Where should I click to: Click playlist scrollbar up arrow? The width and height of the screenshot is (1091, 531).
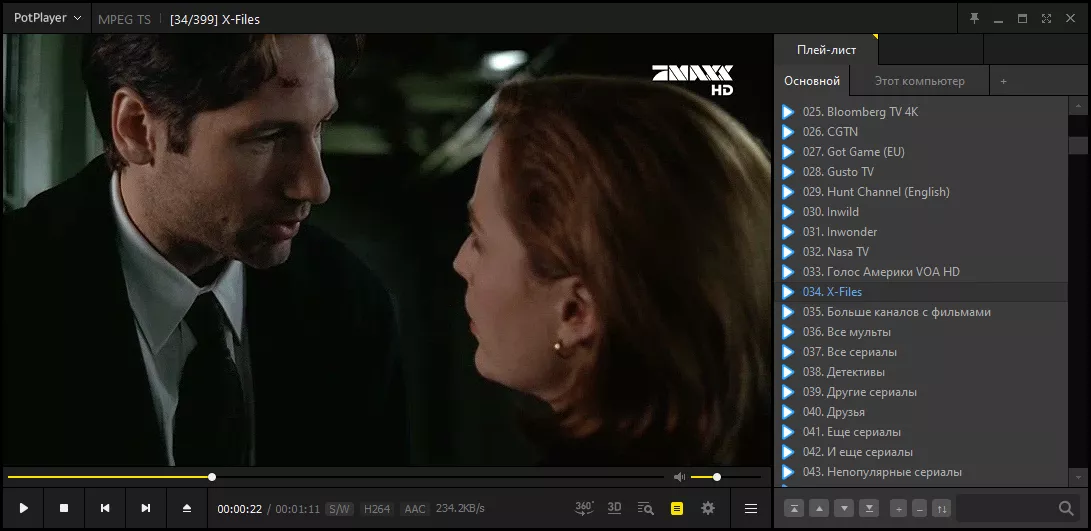click(x=1078, y=106)
